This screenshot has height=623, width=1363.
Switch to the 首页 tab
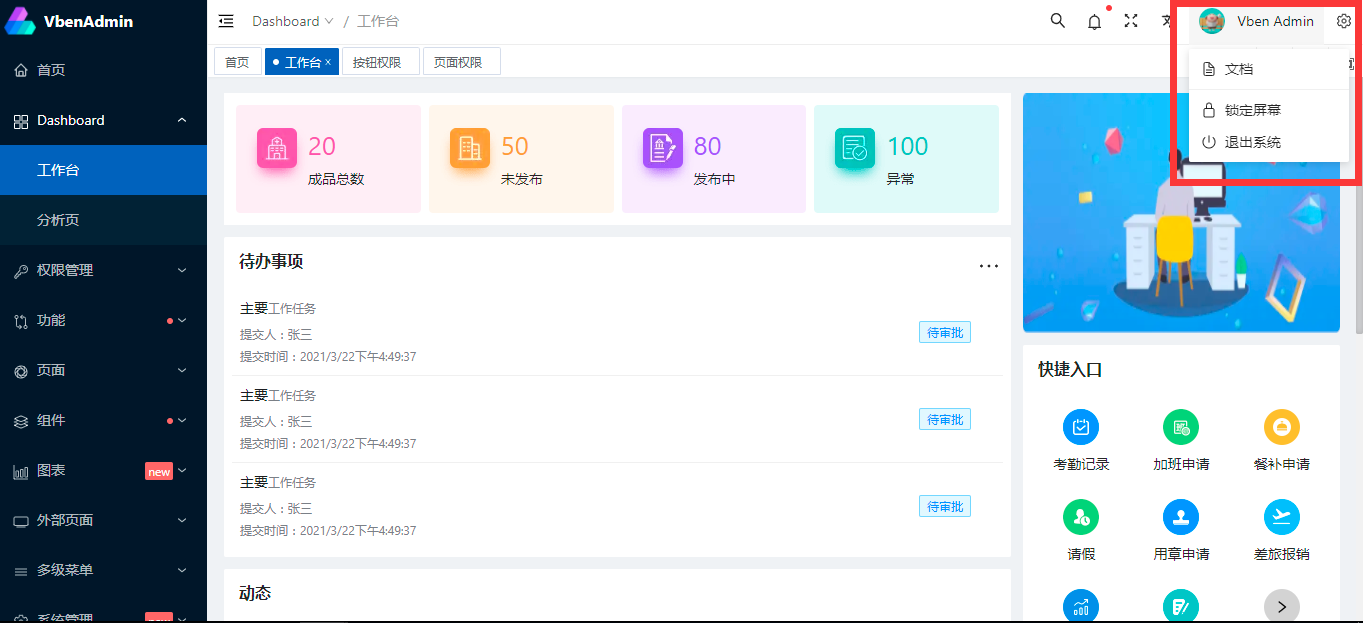tap(237, 62)
